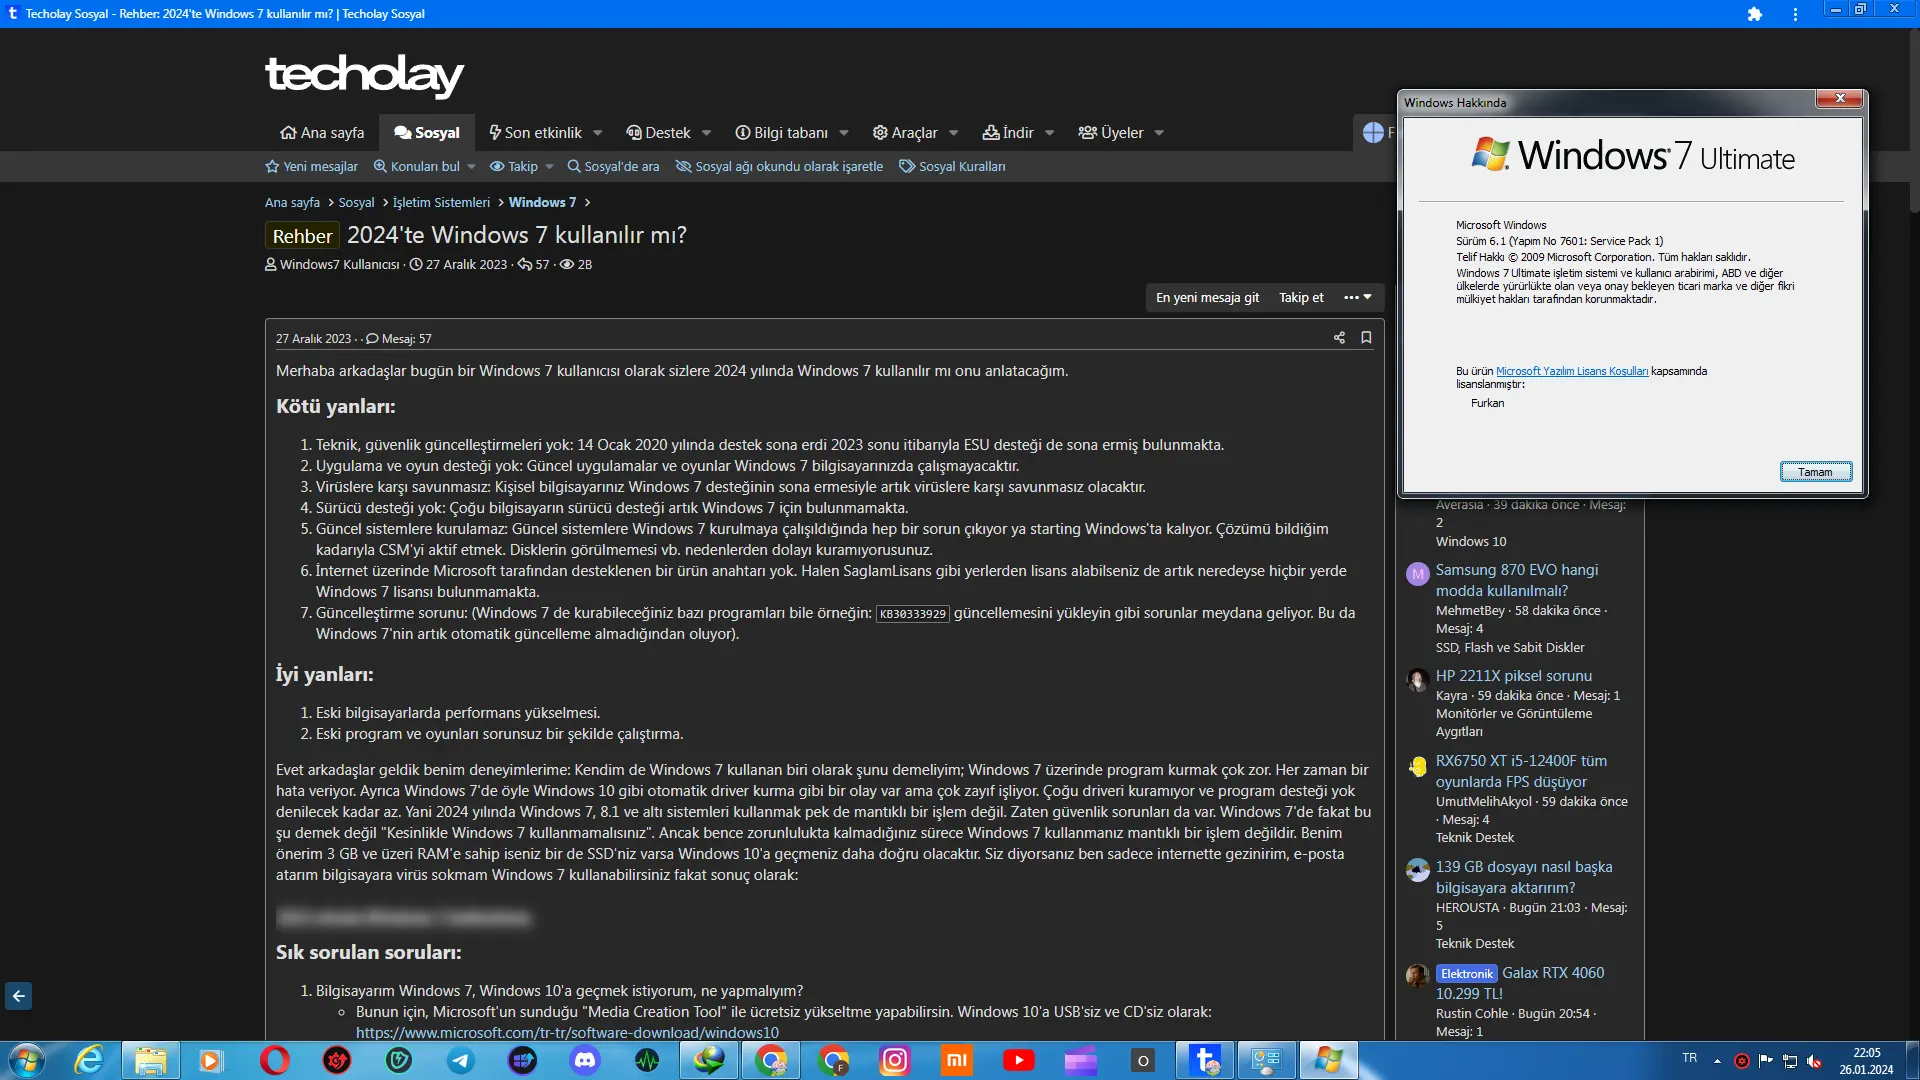
Task: Click the network tray icon
Action: point(1790,1061)
